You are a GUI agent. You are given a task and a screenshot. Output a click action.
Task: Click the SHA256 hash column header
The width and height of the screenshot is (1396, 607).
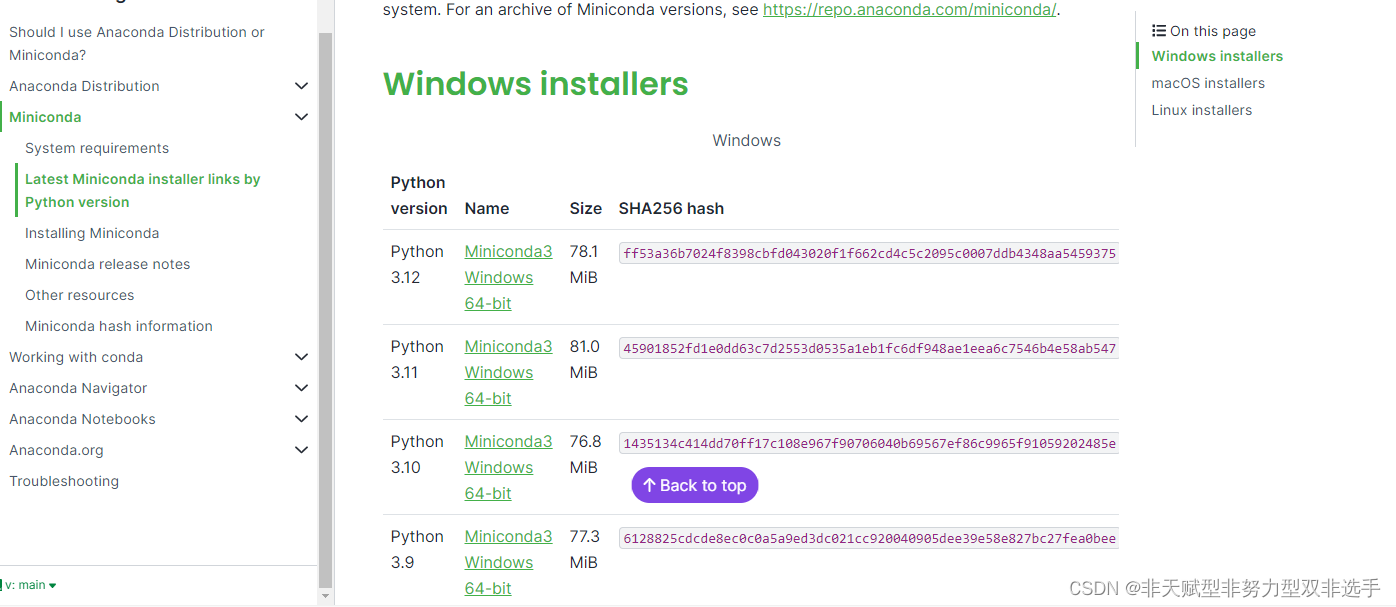pos(671,208)
